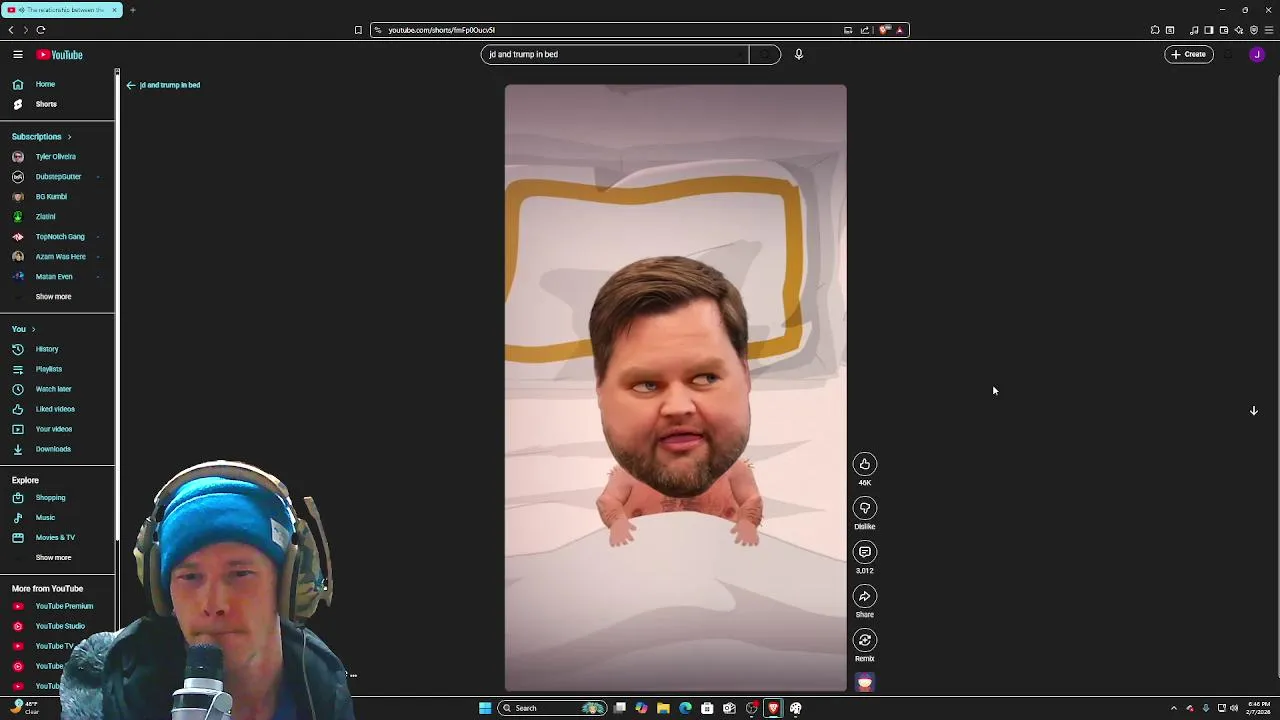Image resolution: width=1280 pixels, height=720 pixels.
Task: Click the YouTube search input field
Action: tap(615, 54)
